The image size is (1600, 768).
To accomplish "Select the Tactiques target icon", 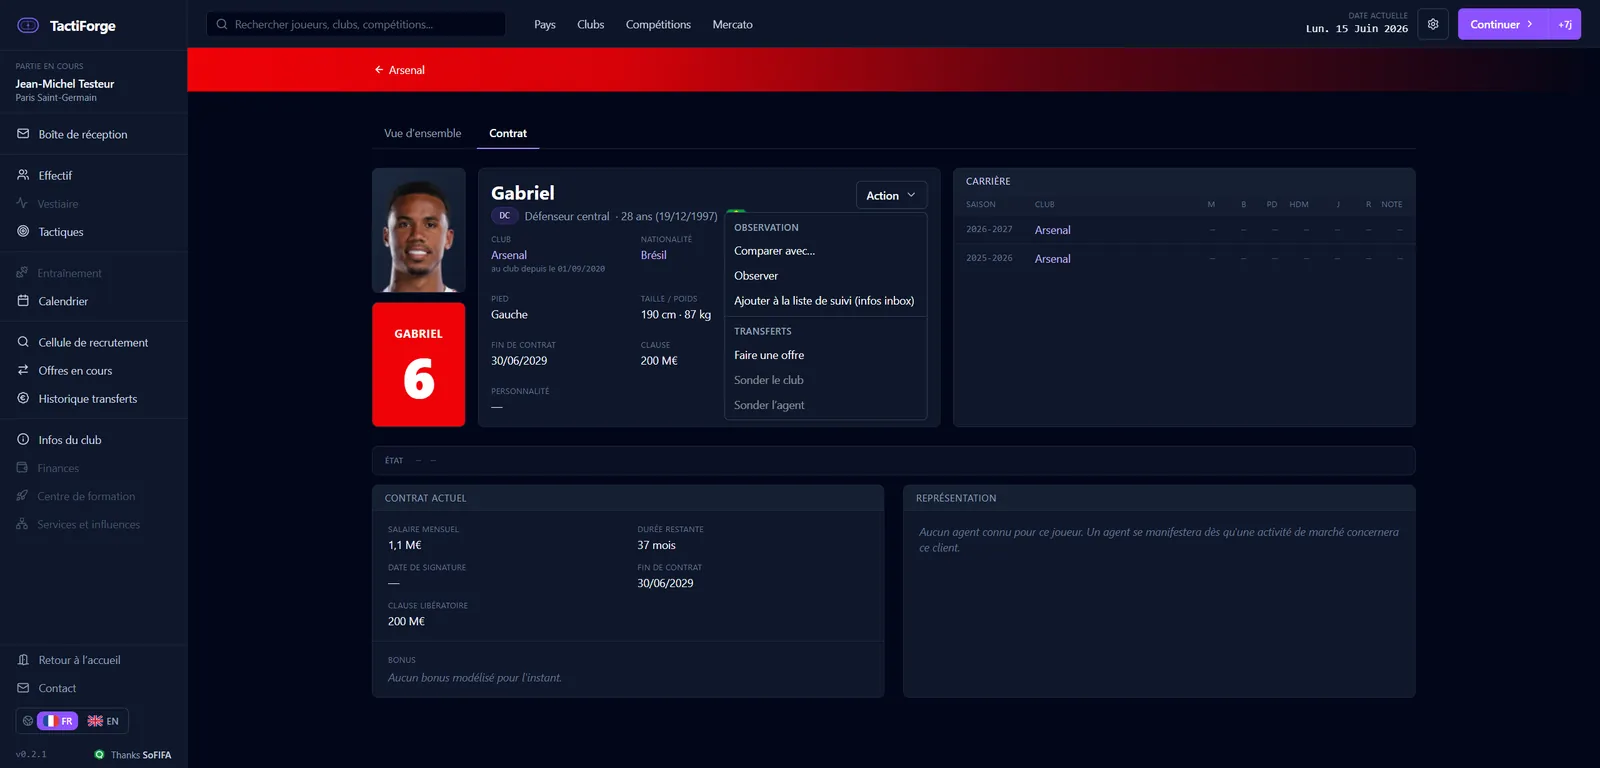I will [23, 231].
